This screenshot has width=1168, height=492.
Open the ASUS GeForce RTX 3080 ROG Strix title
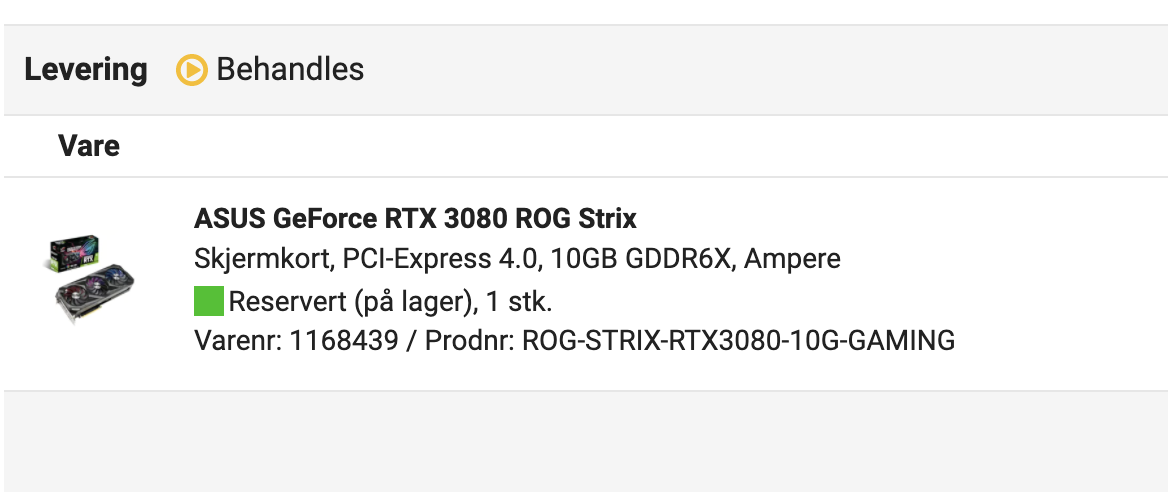point(415,218)
